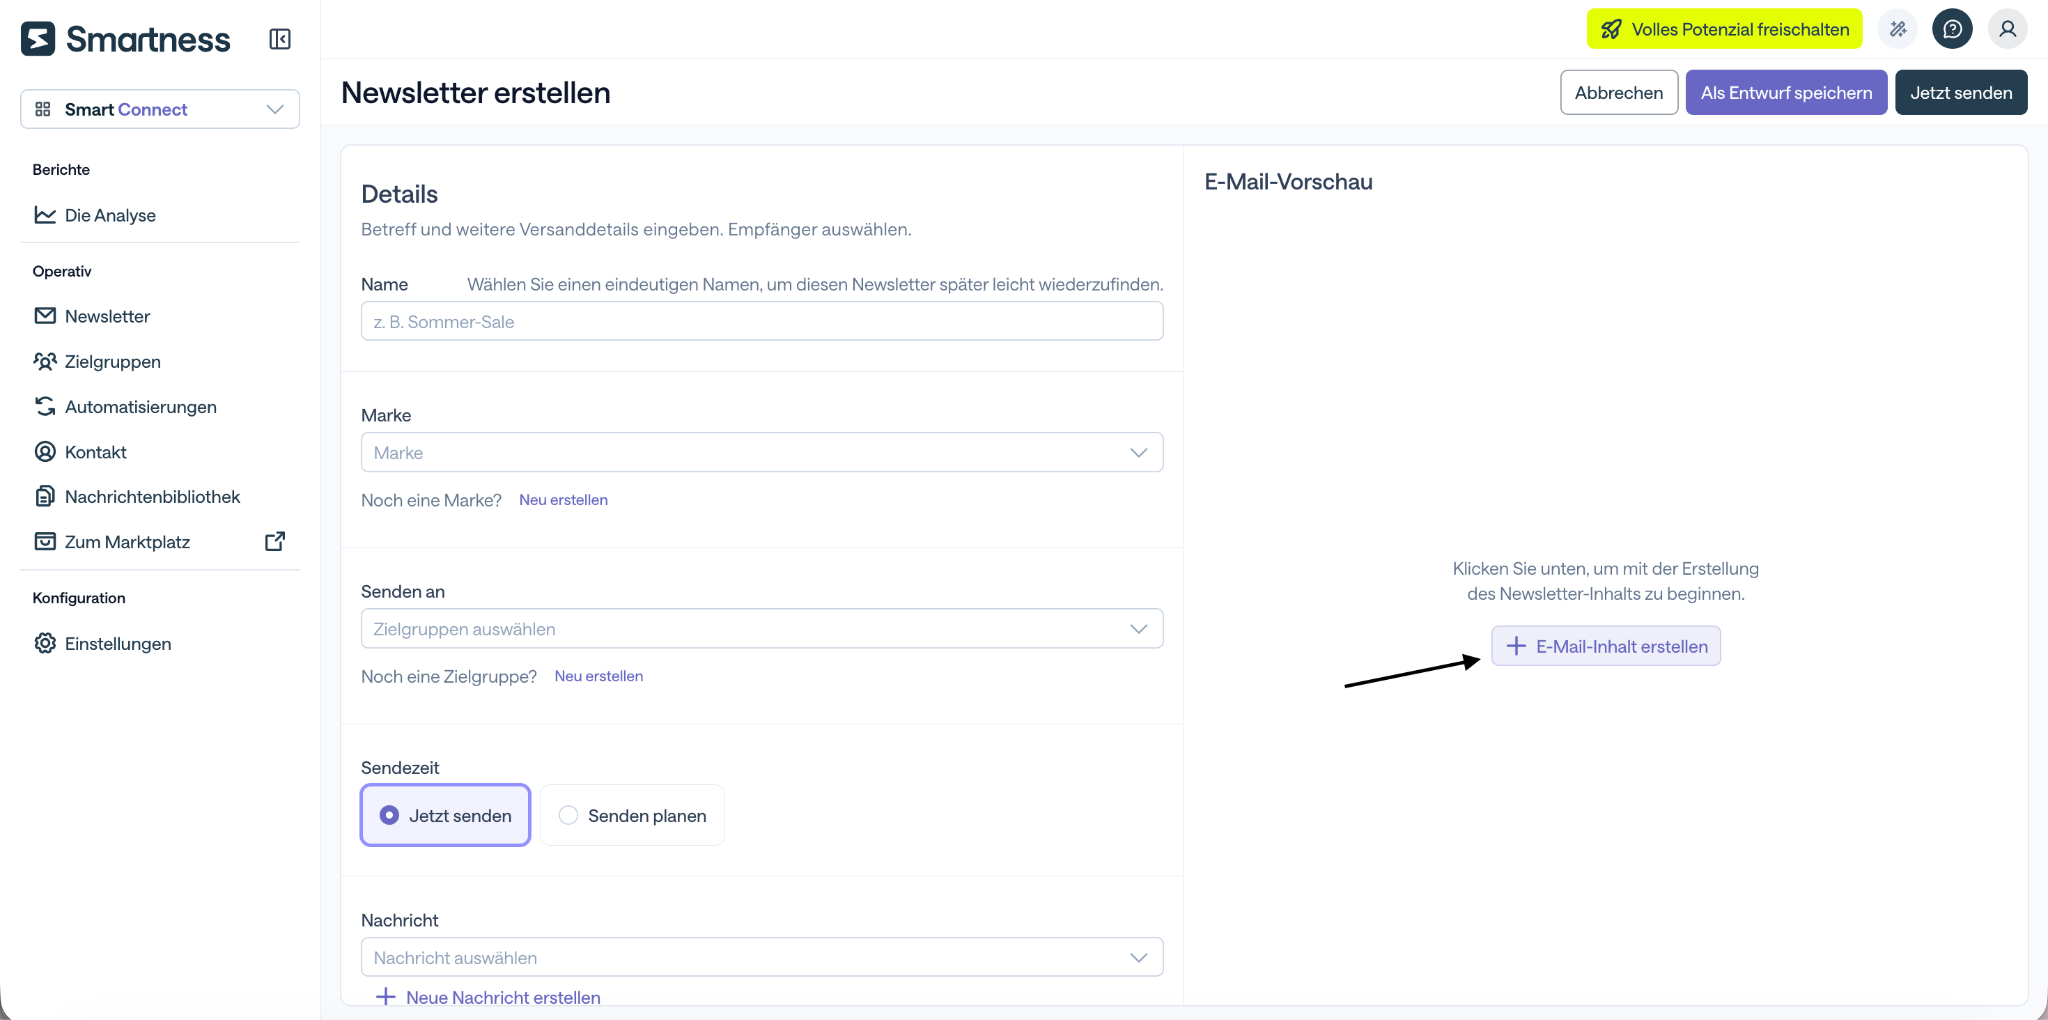Open the help chat bubble icon
Image resolution: width=2048 pixels, height=1020 pixels.
1952,29
